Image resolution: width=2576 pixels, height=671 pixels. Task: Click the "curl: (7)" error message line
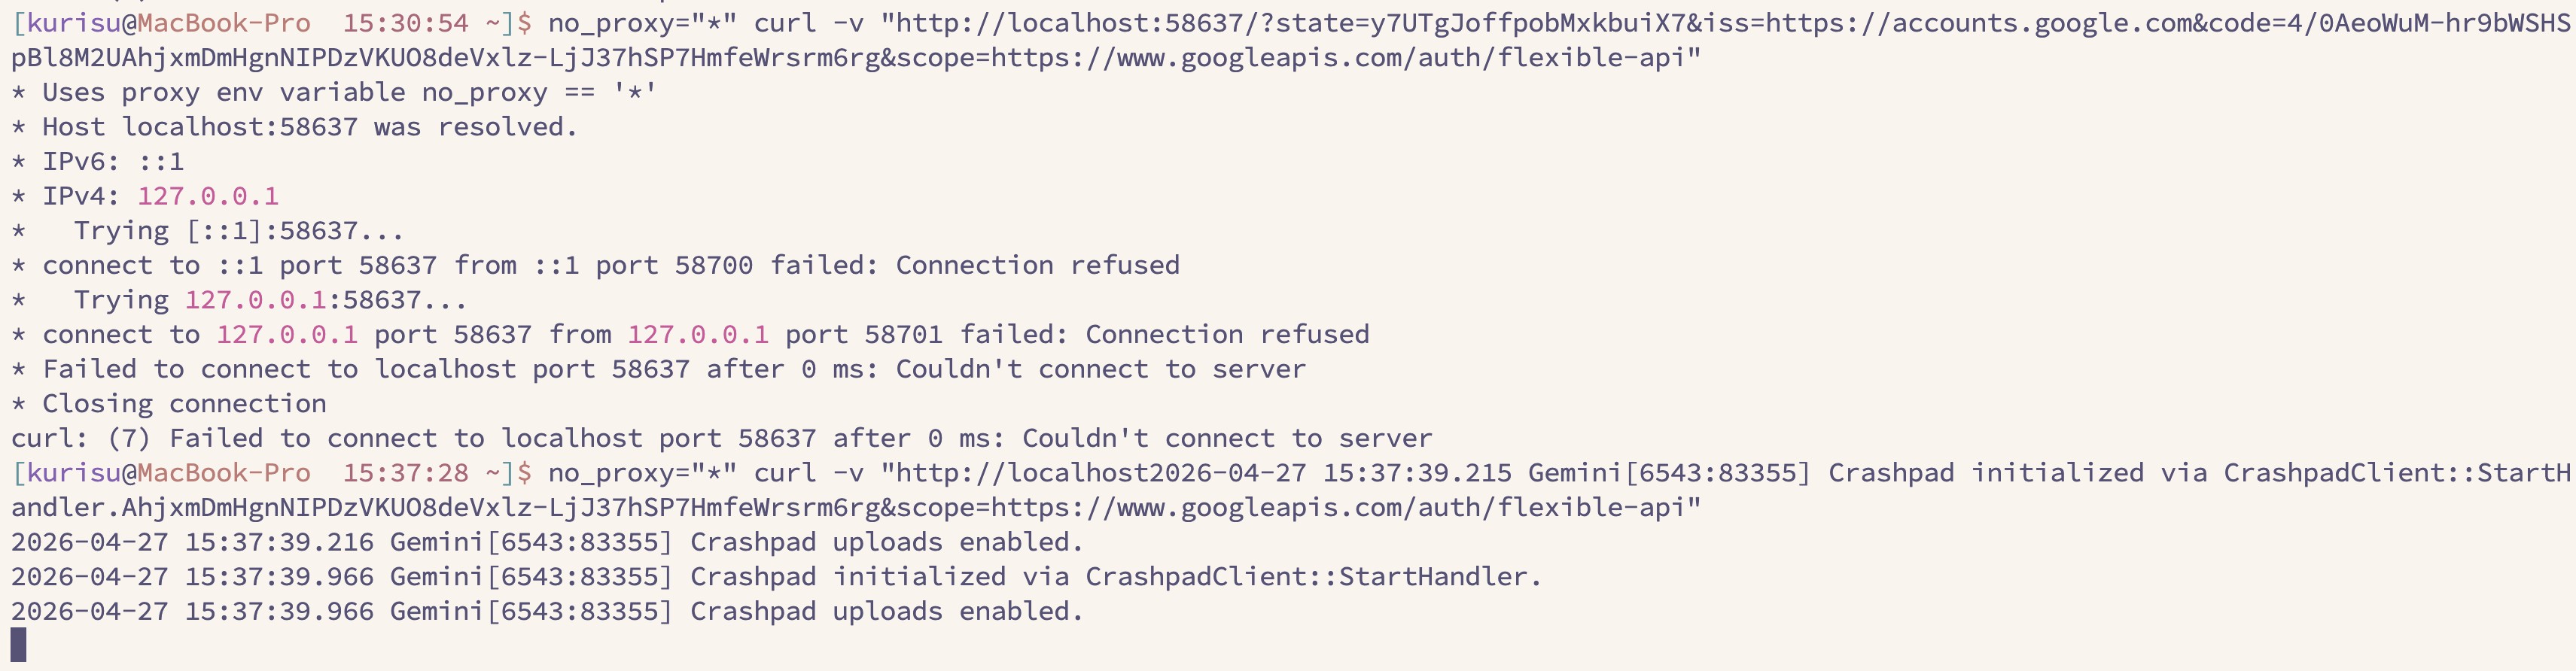pyautogui.click(x=720, y=438)
